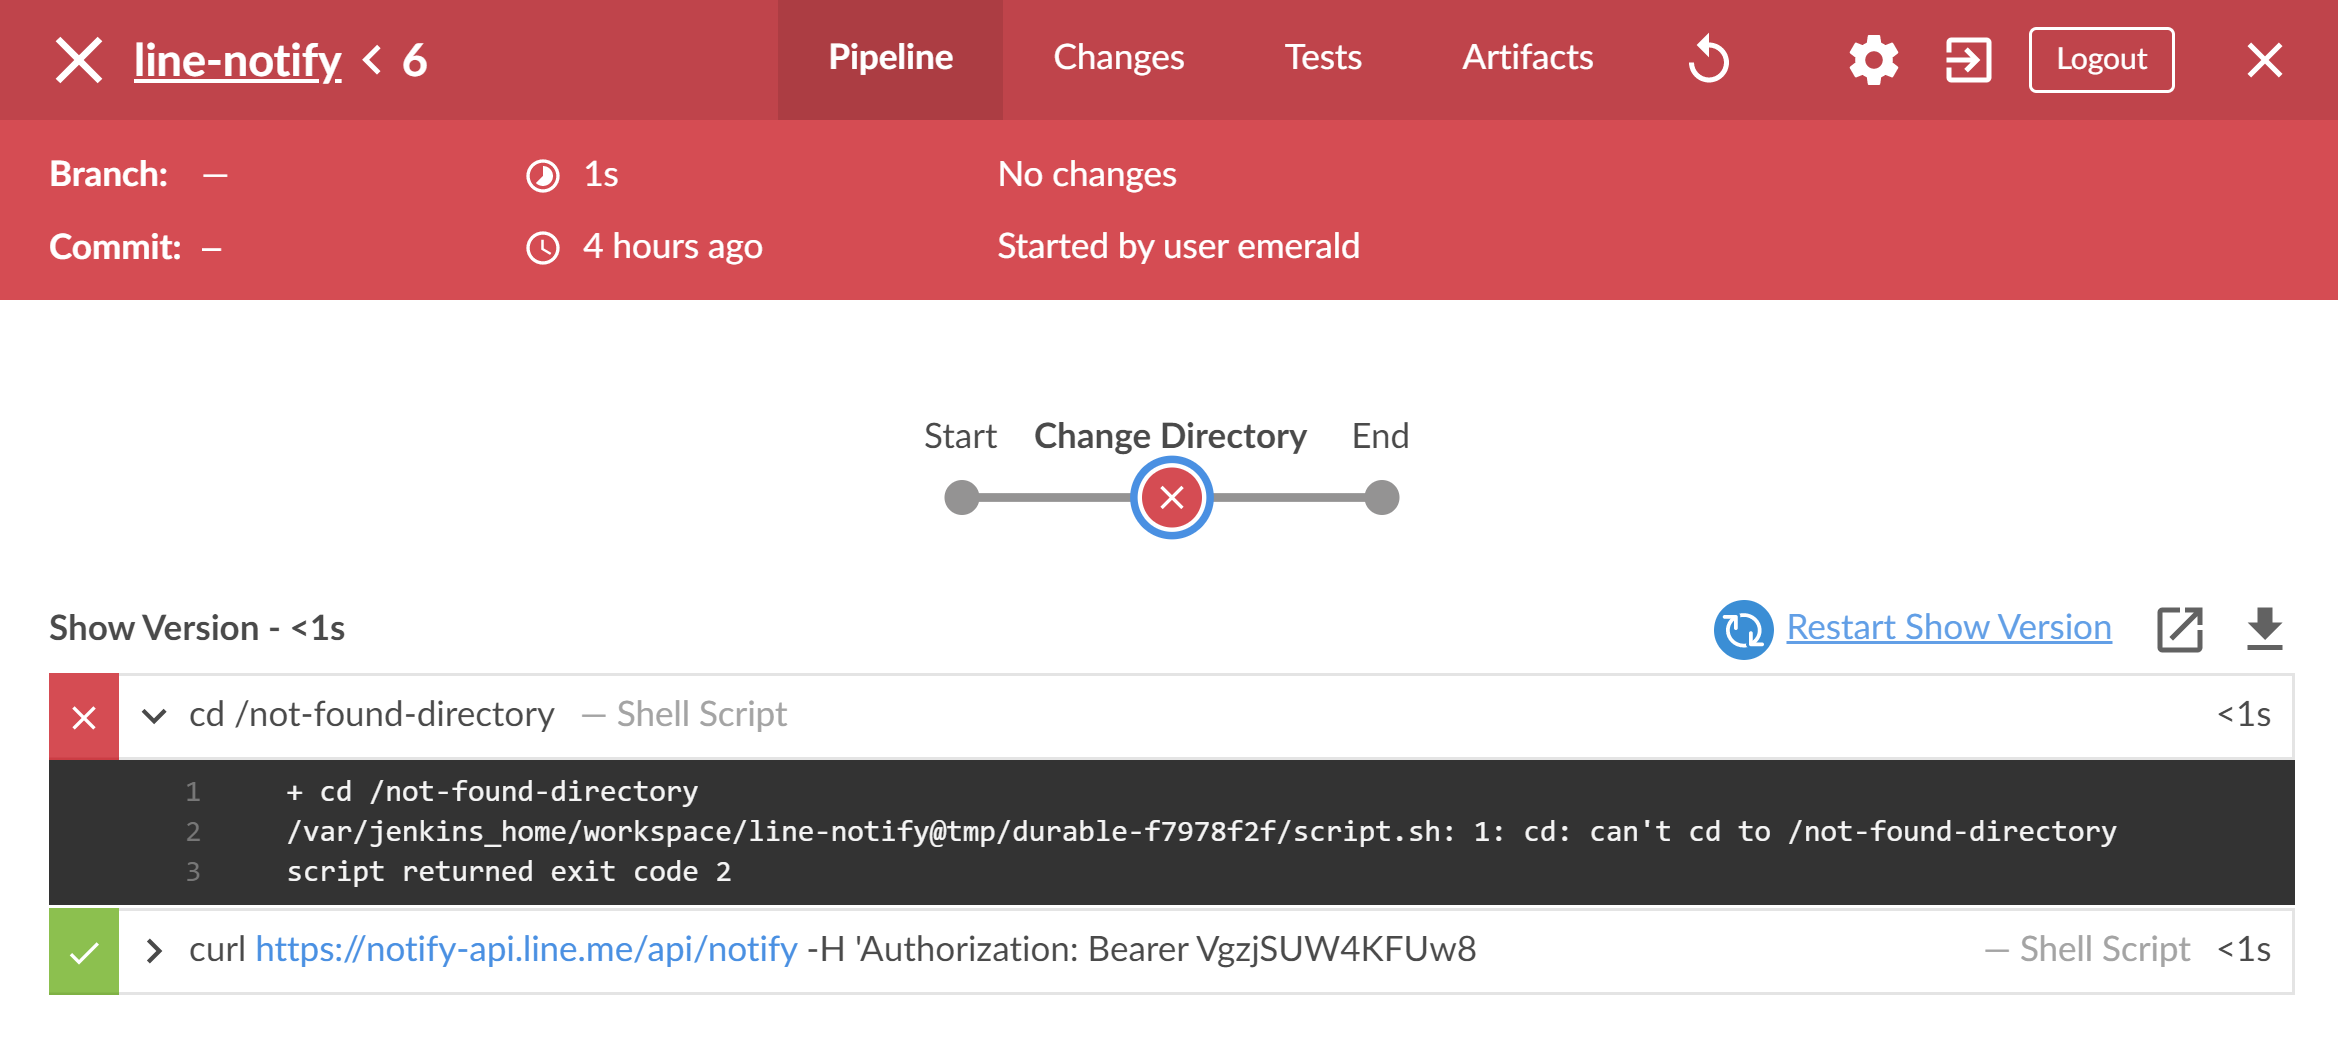The image size is (2338, 1055).
Task: Collapse the cd /not-found-directory step
Action: (x=154, y=716)
